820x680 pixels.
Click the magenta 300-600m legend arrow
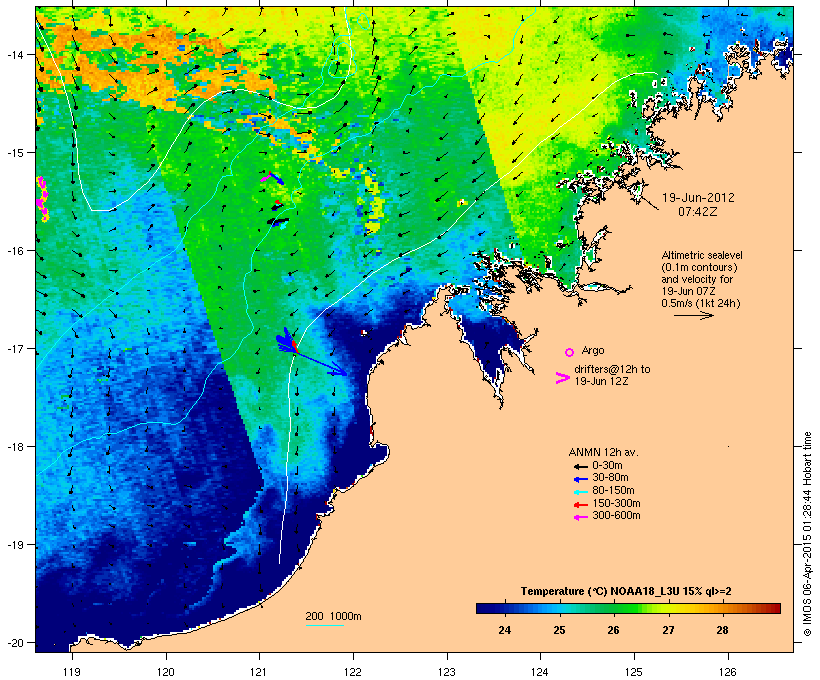tap(581, 517)
